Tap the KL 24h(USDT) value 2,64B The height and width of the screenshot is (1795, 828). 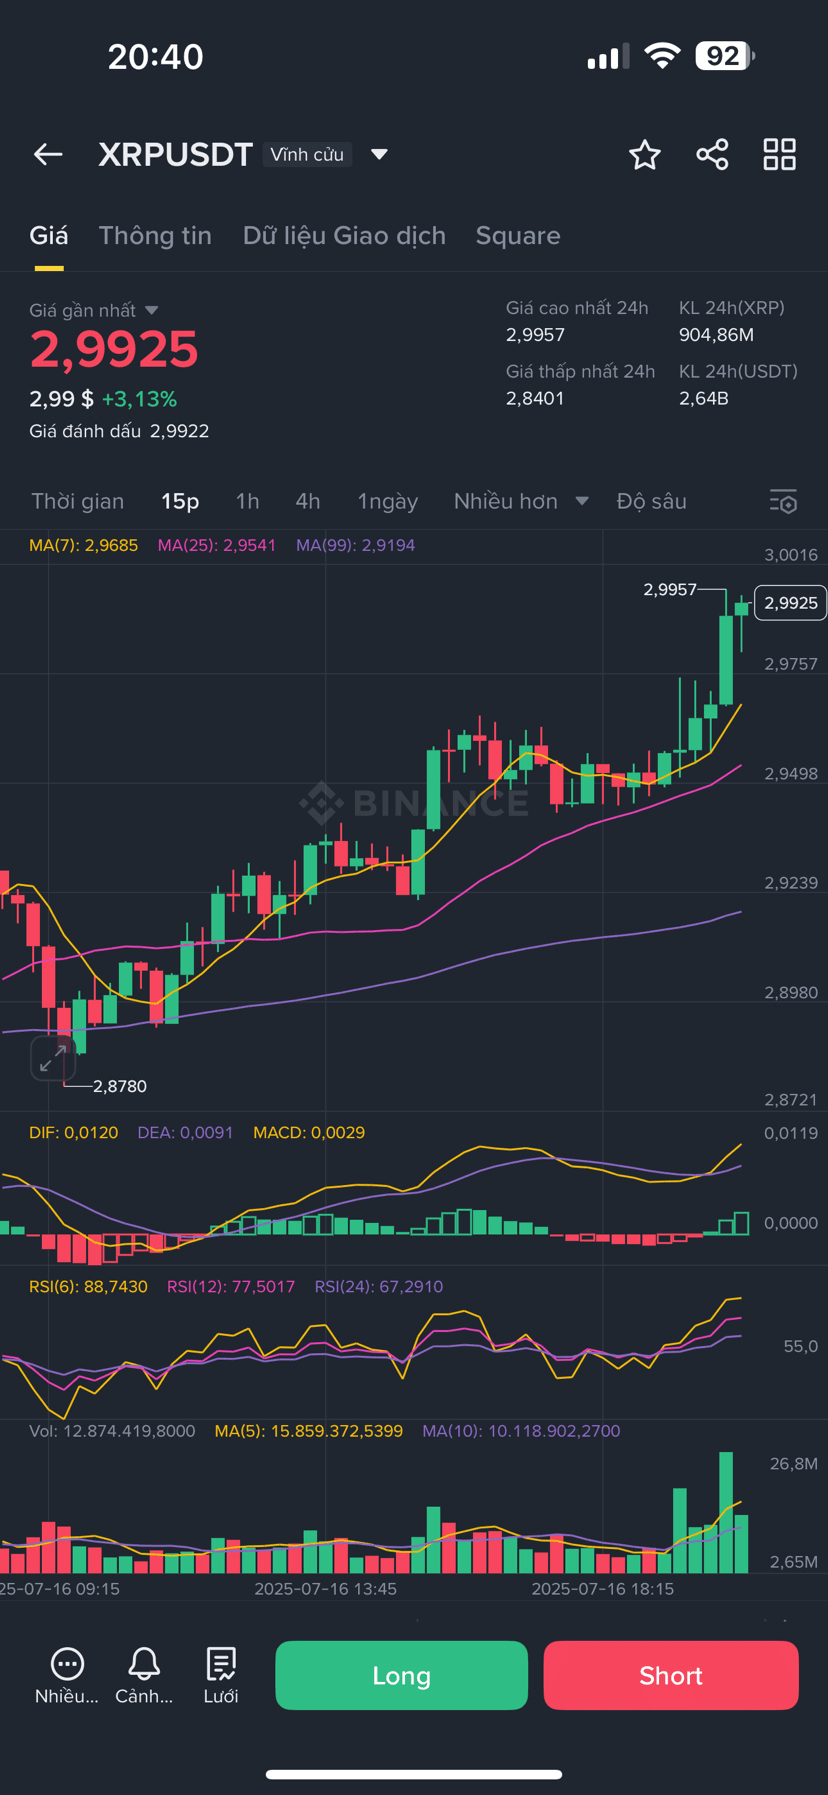coord(704,398)
